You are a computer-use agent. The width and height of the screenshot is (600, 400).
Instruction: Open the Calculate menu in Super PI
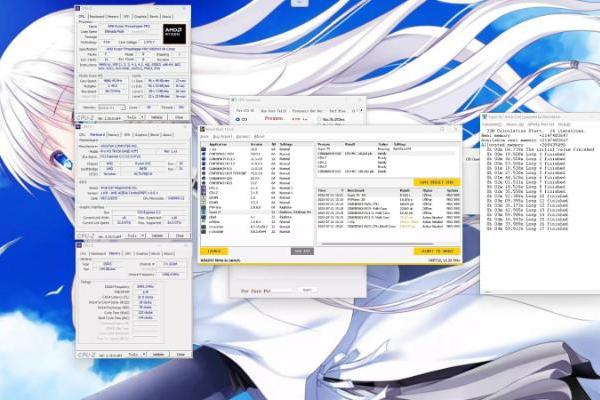point(492,125)
